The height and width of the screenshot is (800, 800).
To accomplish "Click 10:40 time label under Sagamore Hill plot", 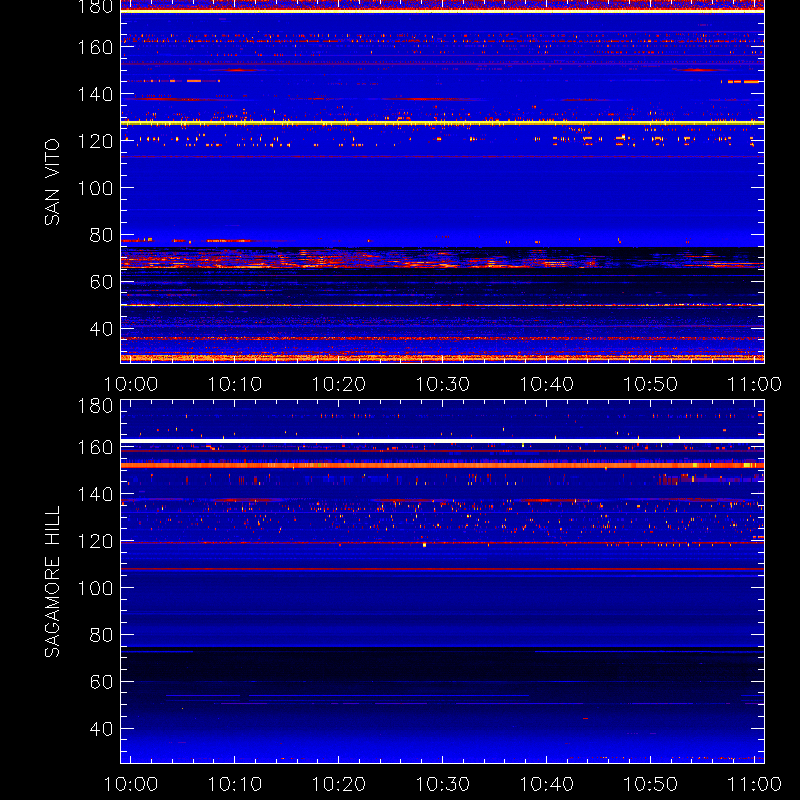I will pos(546,784).
